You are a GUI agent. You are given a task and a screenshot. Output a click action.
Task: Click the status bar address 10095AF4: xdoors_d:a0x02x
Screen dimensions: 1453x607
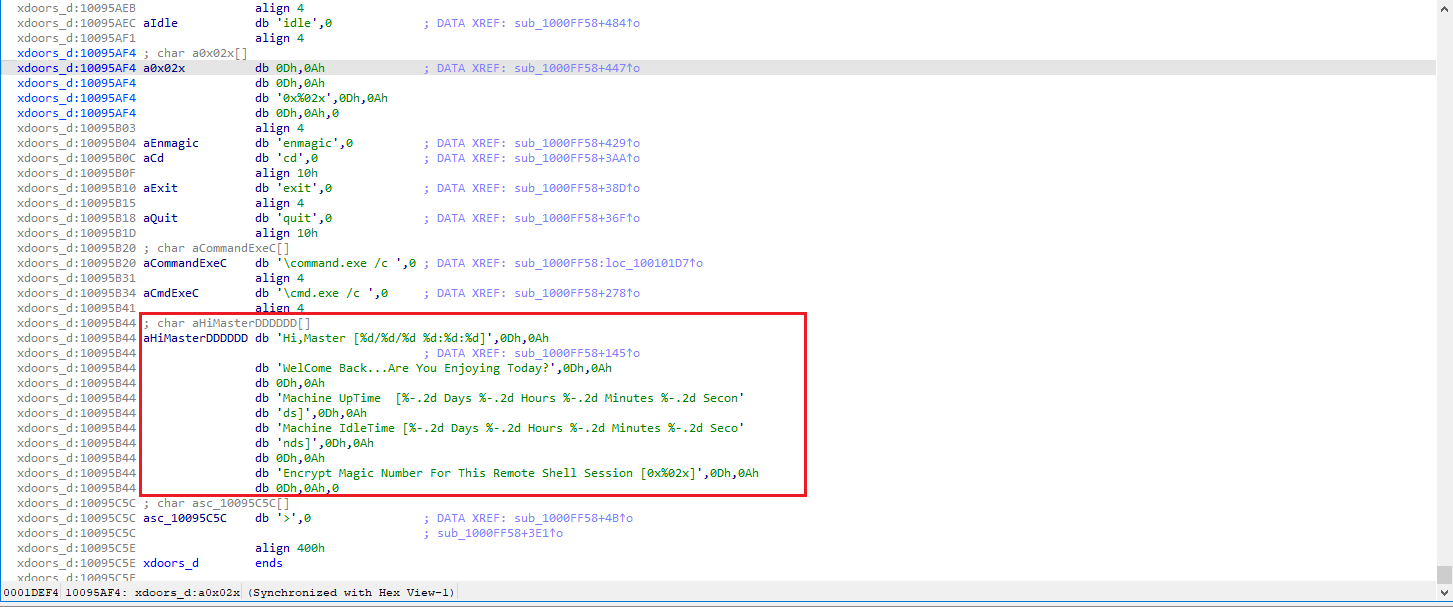click(152, 593)
